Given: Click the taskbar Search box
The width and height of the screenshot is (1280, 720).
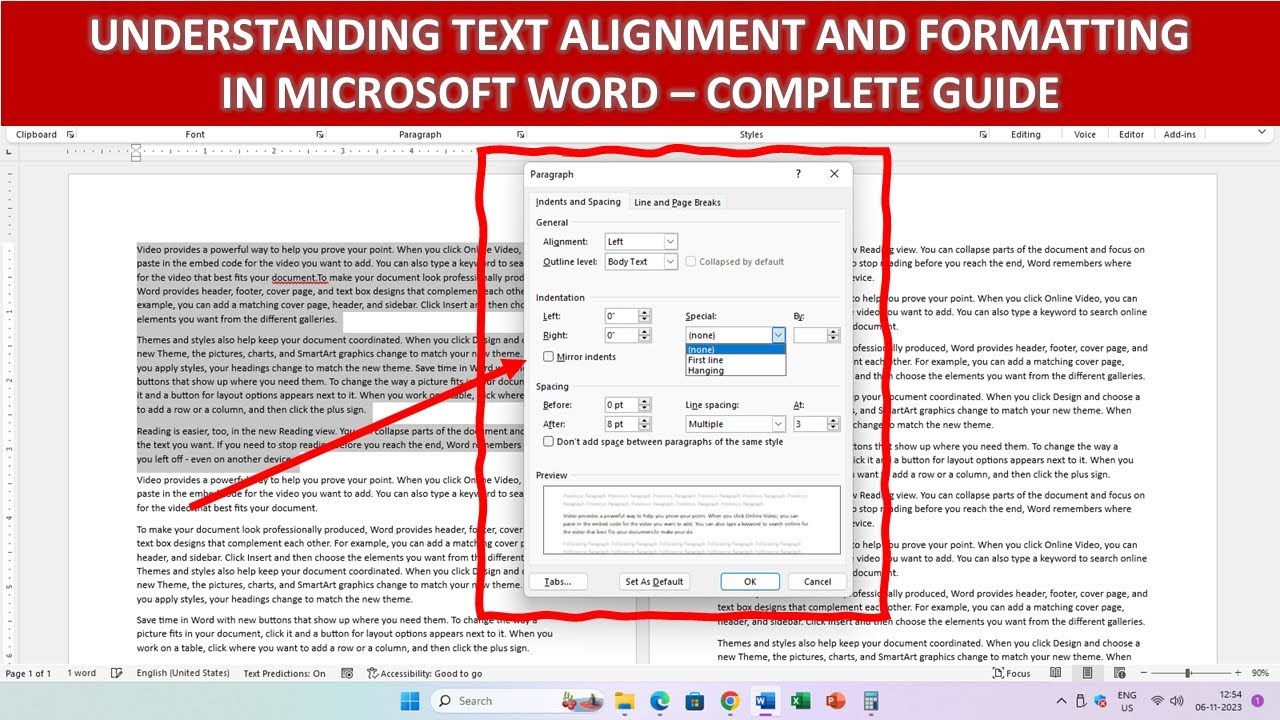Looking at the screenshot, I should coord(517,701).
